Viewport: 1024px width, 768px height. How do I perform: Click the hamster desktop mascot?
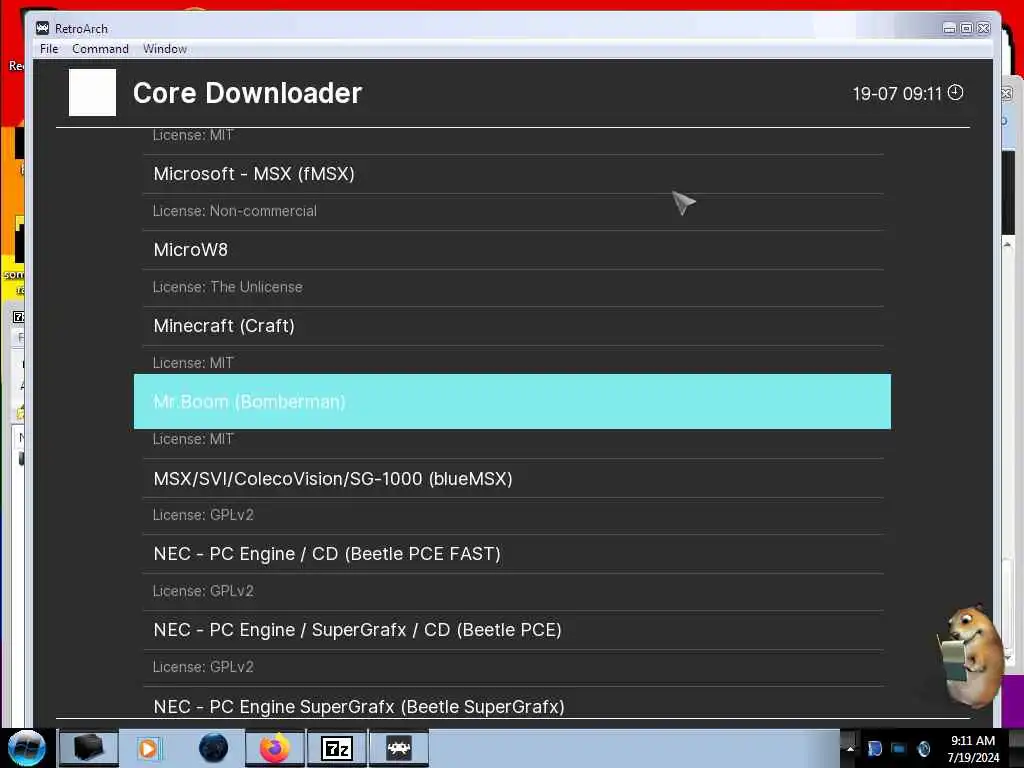click(x=970, y=656)
